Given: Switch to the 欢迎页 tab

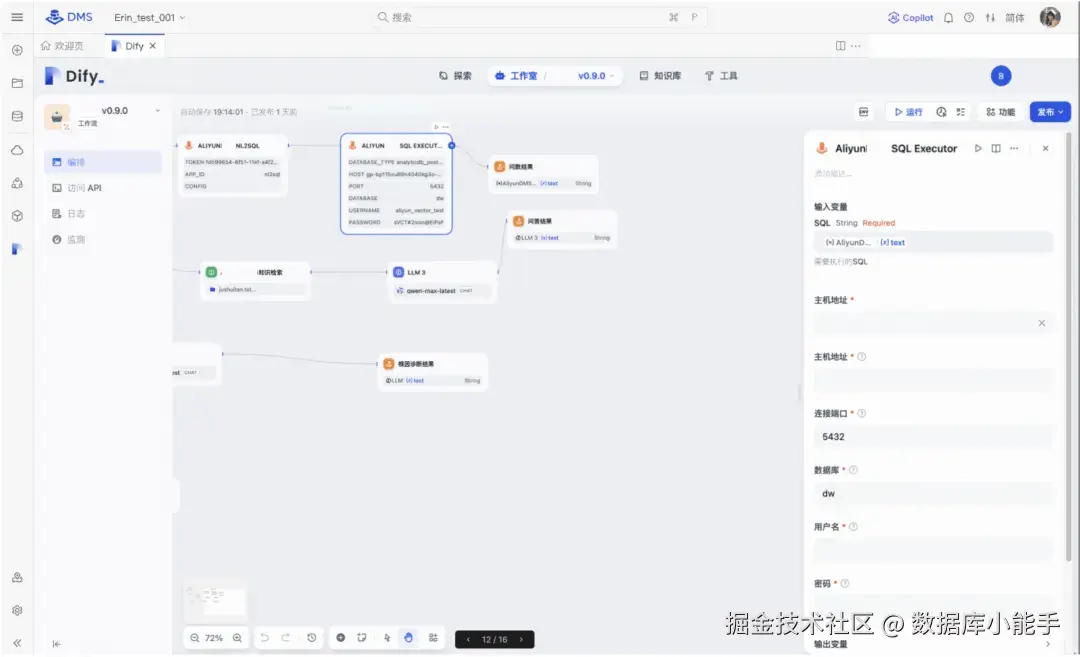Looking at the screenshot, I should pos(63,45).
